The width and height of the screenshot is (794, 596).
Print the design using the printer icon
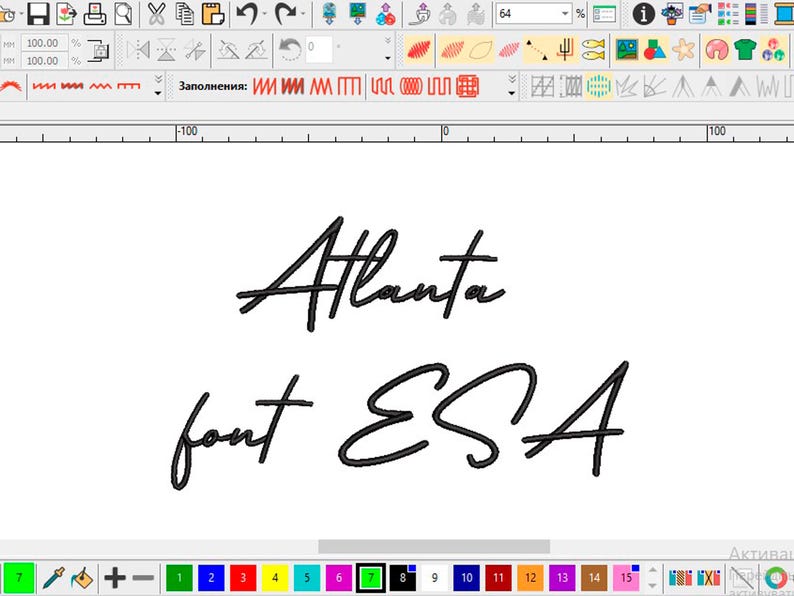point(95,13)
